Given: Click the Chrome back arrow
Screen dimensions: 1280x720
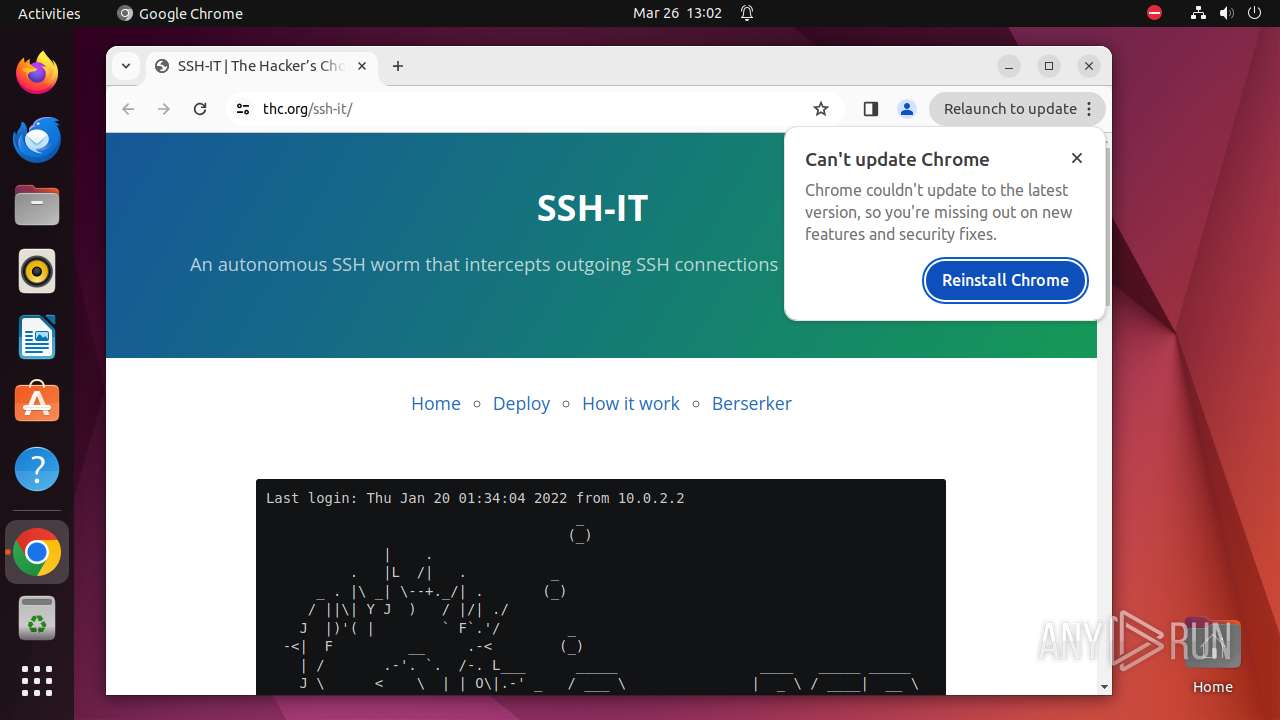Looking at the screenshot, I should 128,109.
